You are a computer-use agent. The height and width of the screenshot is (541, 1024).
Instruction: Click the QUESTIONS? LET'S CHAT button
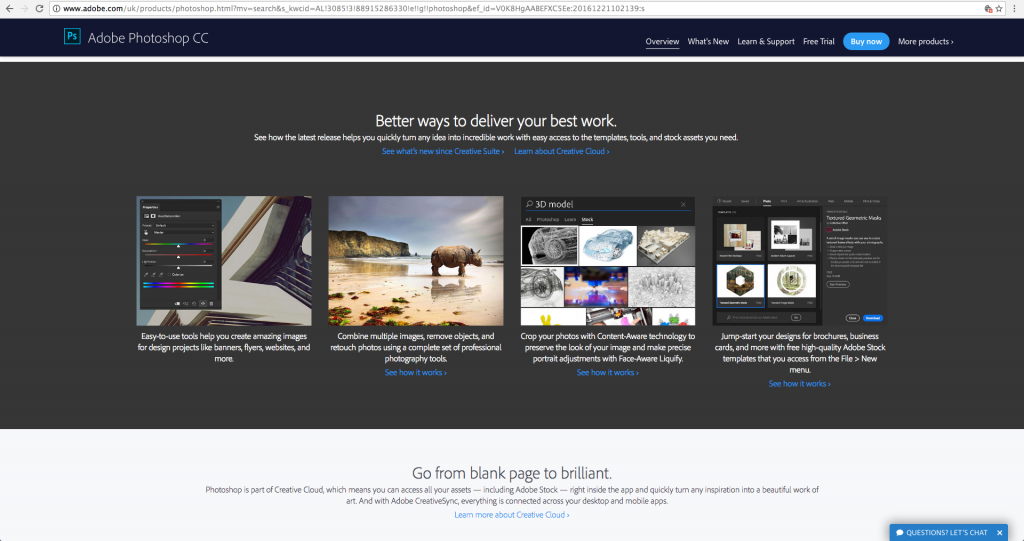(946, 533)
